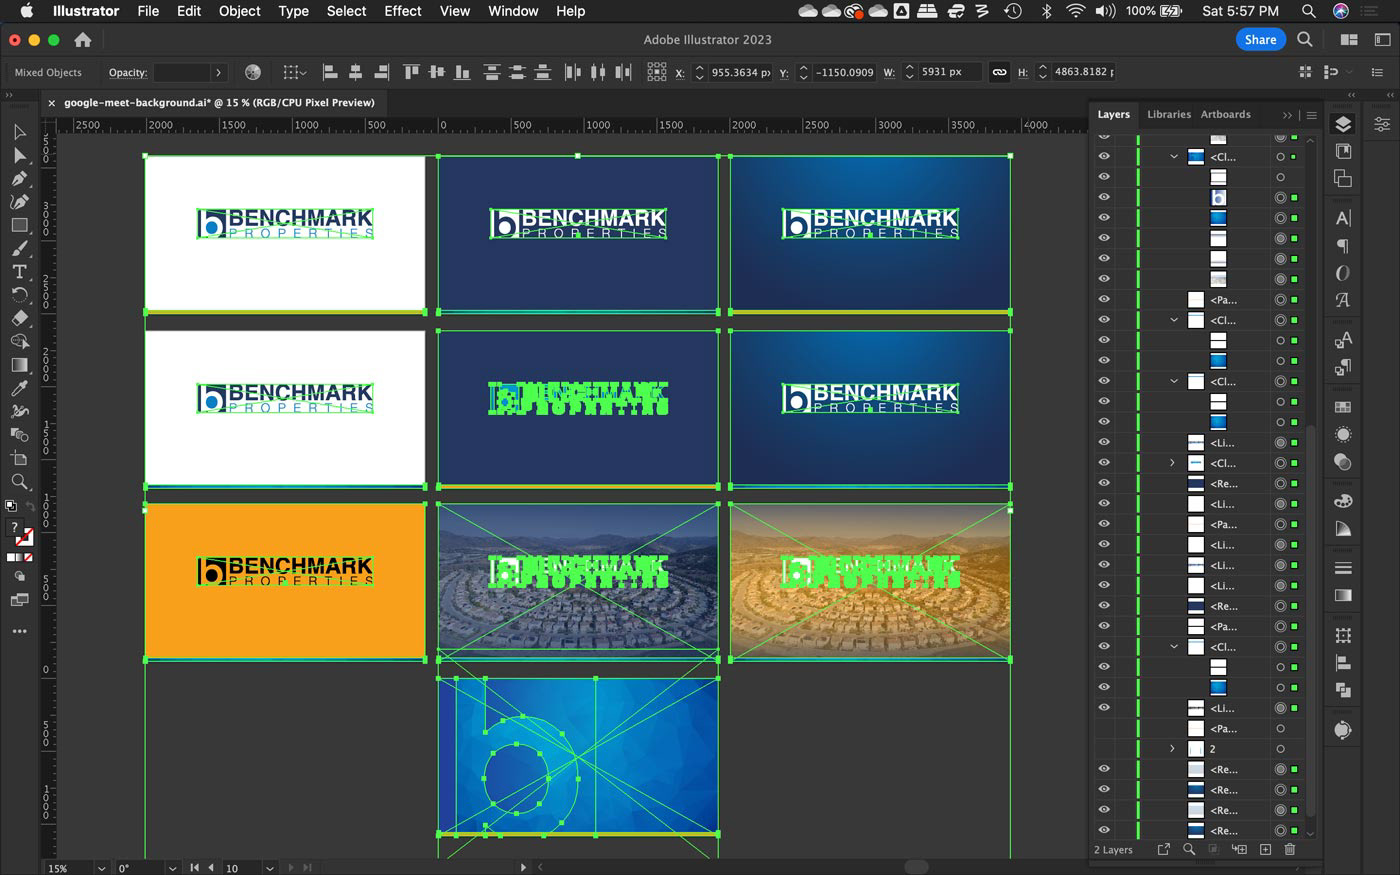
Task: Click Locate Object magnifier in Layers panel
Action: [1189, 849]
